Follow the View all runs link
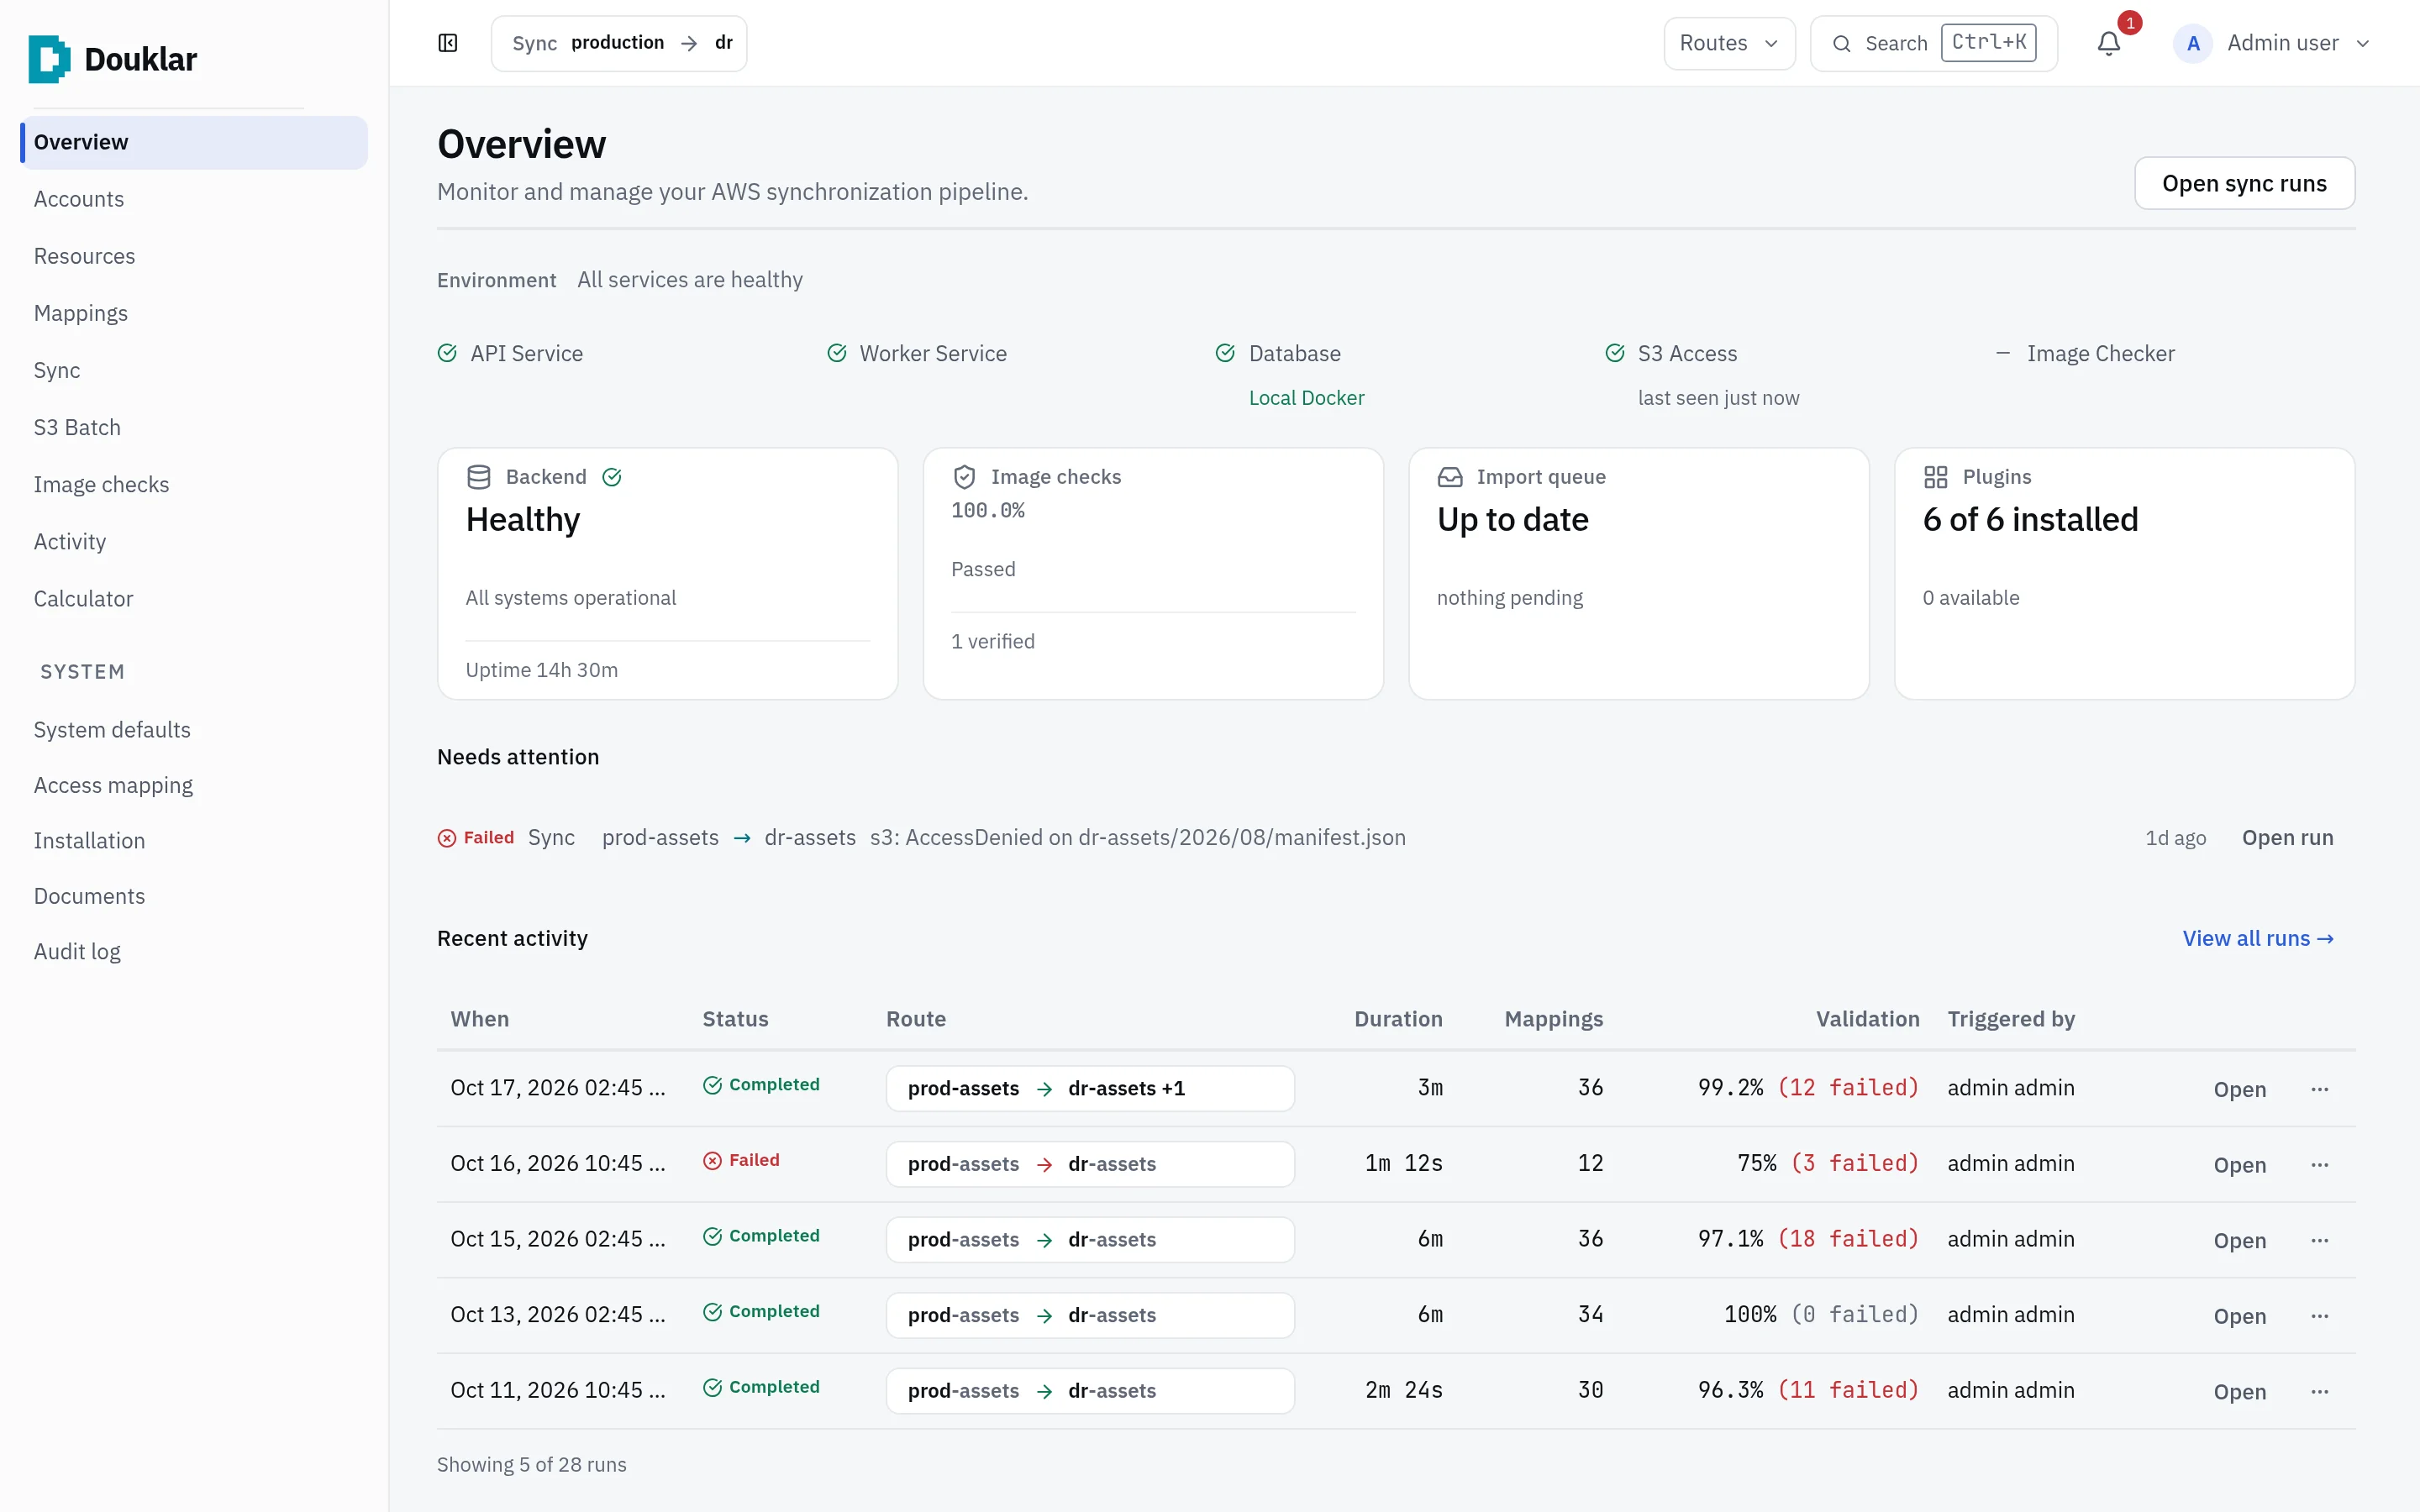This screenshot has width=2420, height=1512. click(2258, 938)
